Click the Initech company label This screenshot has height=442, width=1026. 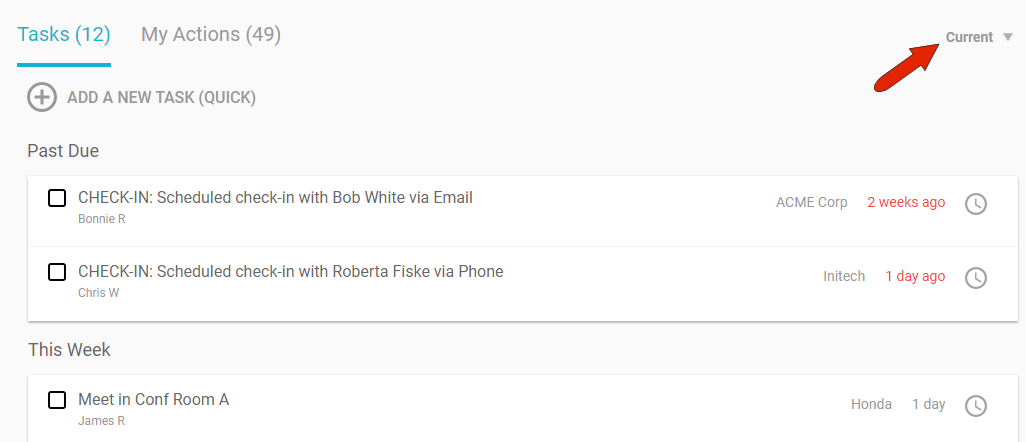click(x=844, y=276)
